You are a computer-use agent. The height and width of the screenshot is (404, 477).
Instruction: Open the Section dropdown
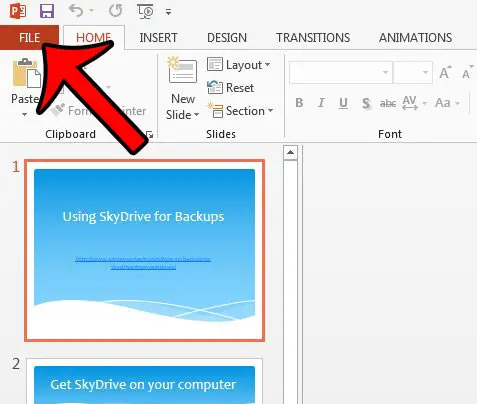(240, 111)
